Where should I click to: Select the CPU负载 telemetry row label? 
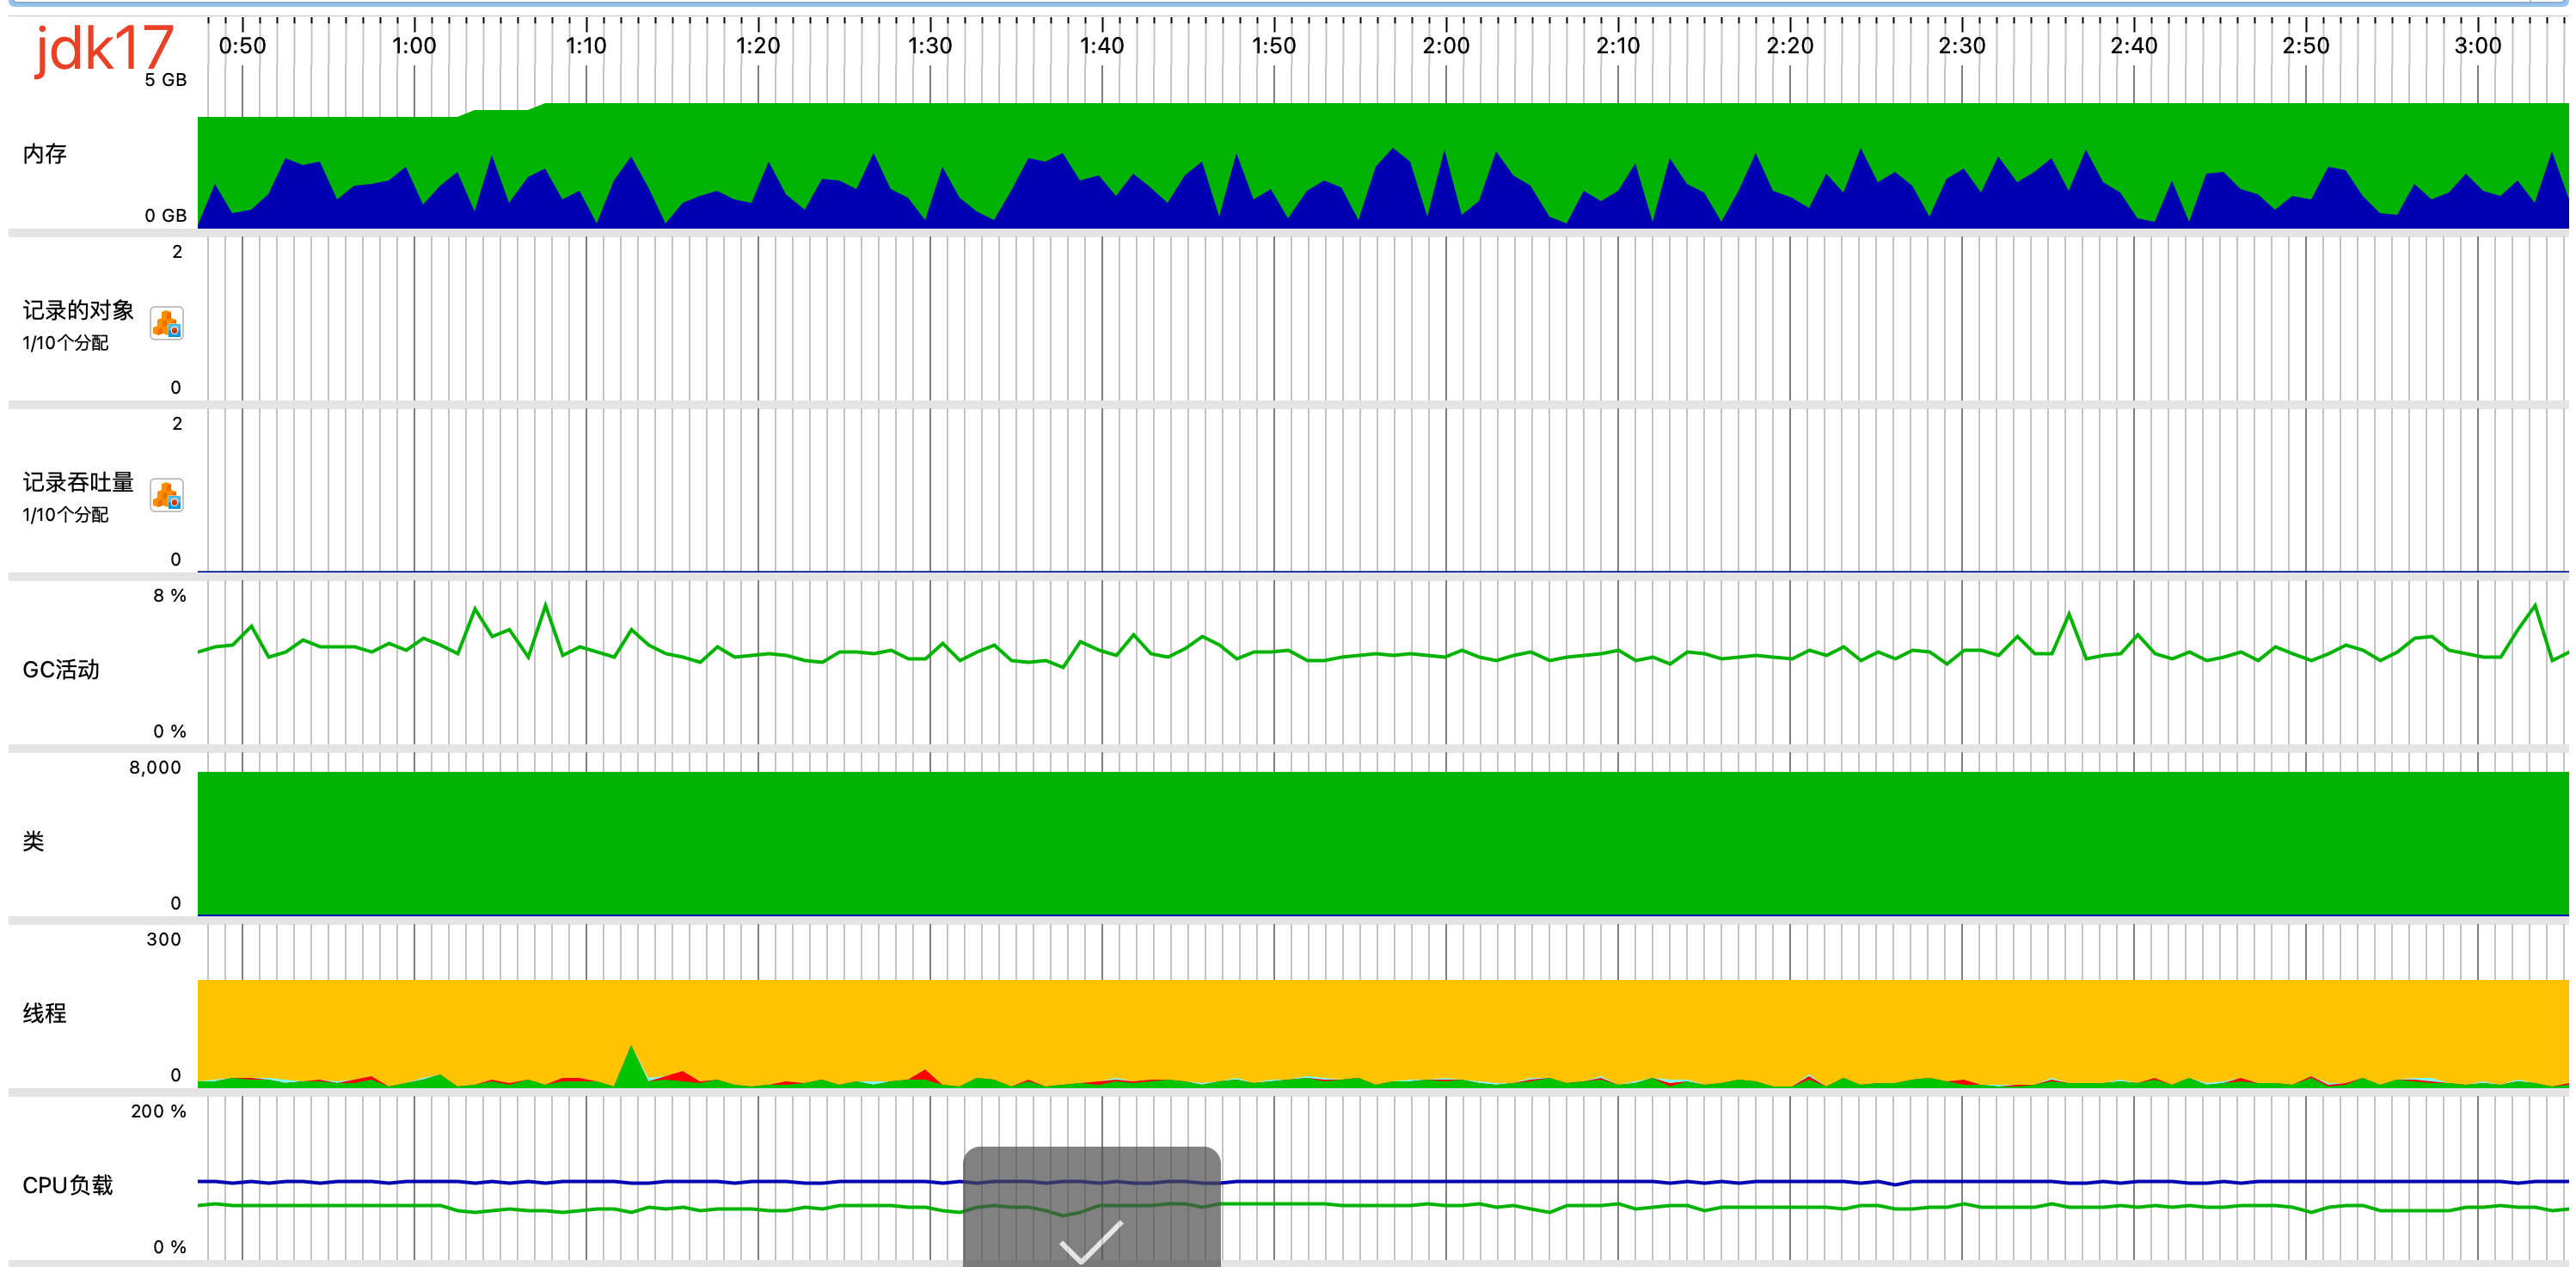[x=67, y=1184]
